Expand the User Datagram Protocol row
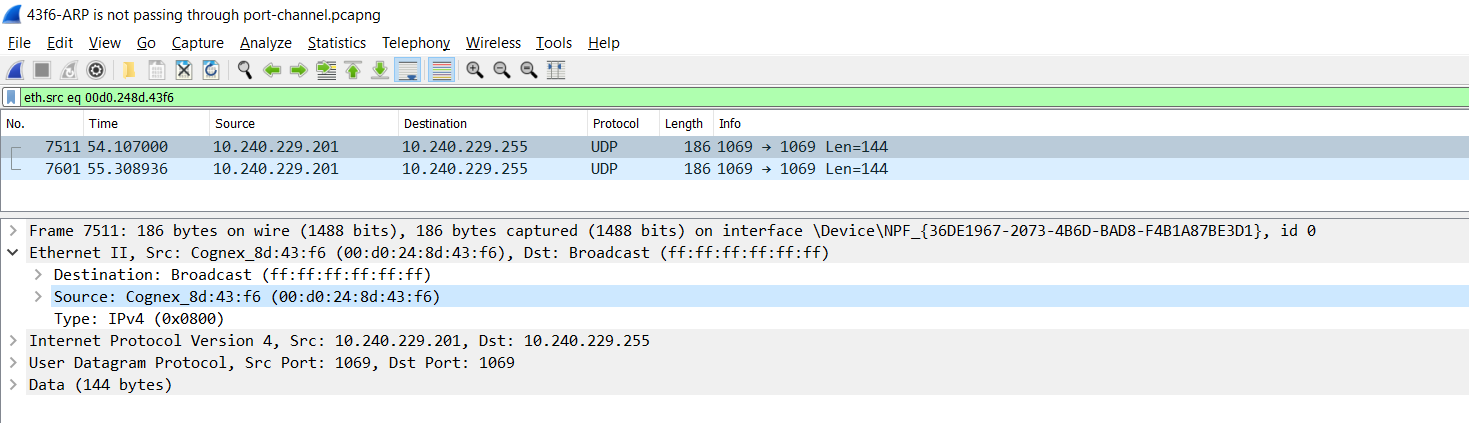Image resolution: width=1469 pixels, height=423 pixels. 13,363
